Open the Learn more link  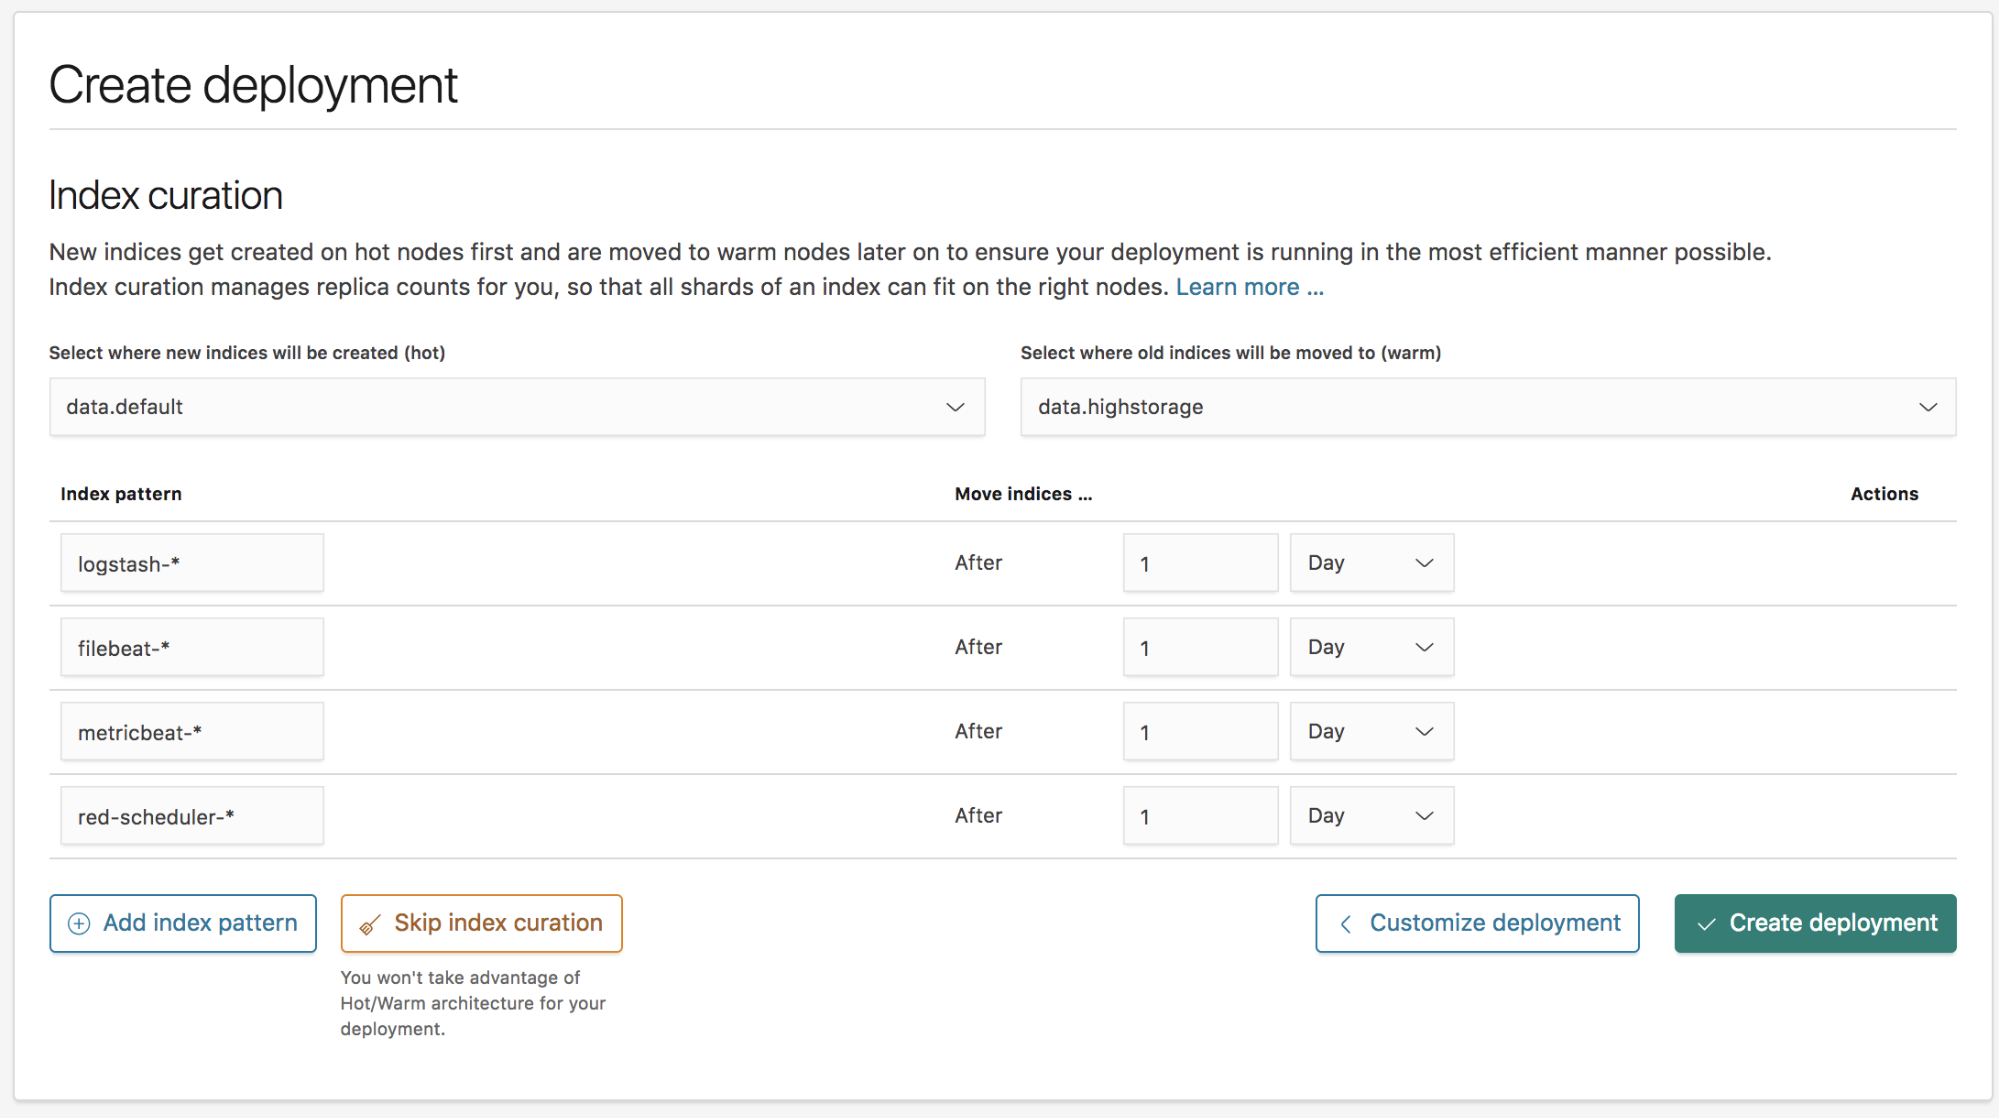click(x=1250, y=287)
